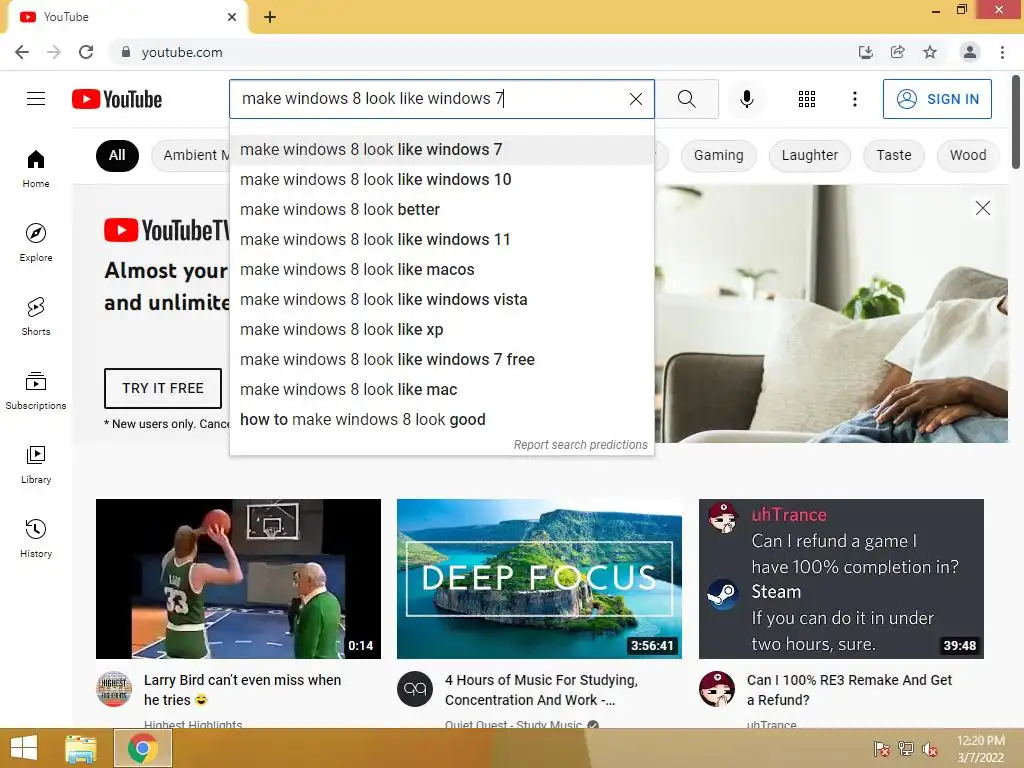Open Larry Bird video thumbnail
This screenshot has width=1024, height=768.
pyautogui.click(x=238, y=579)
